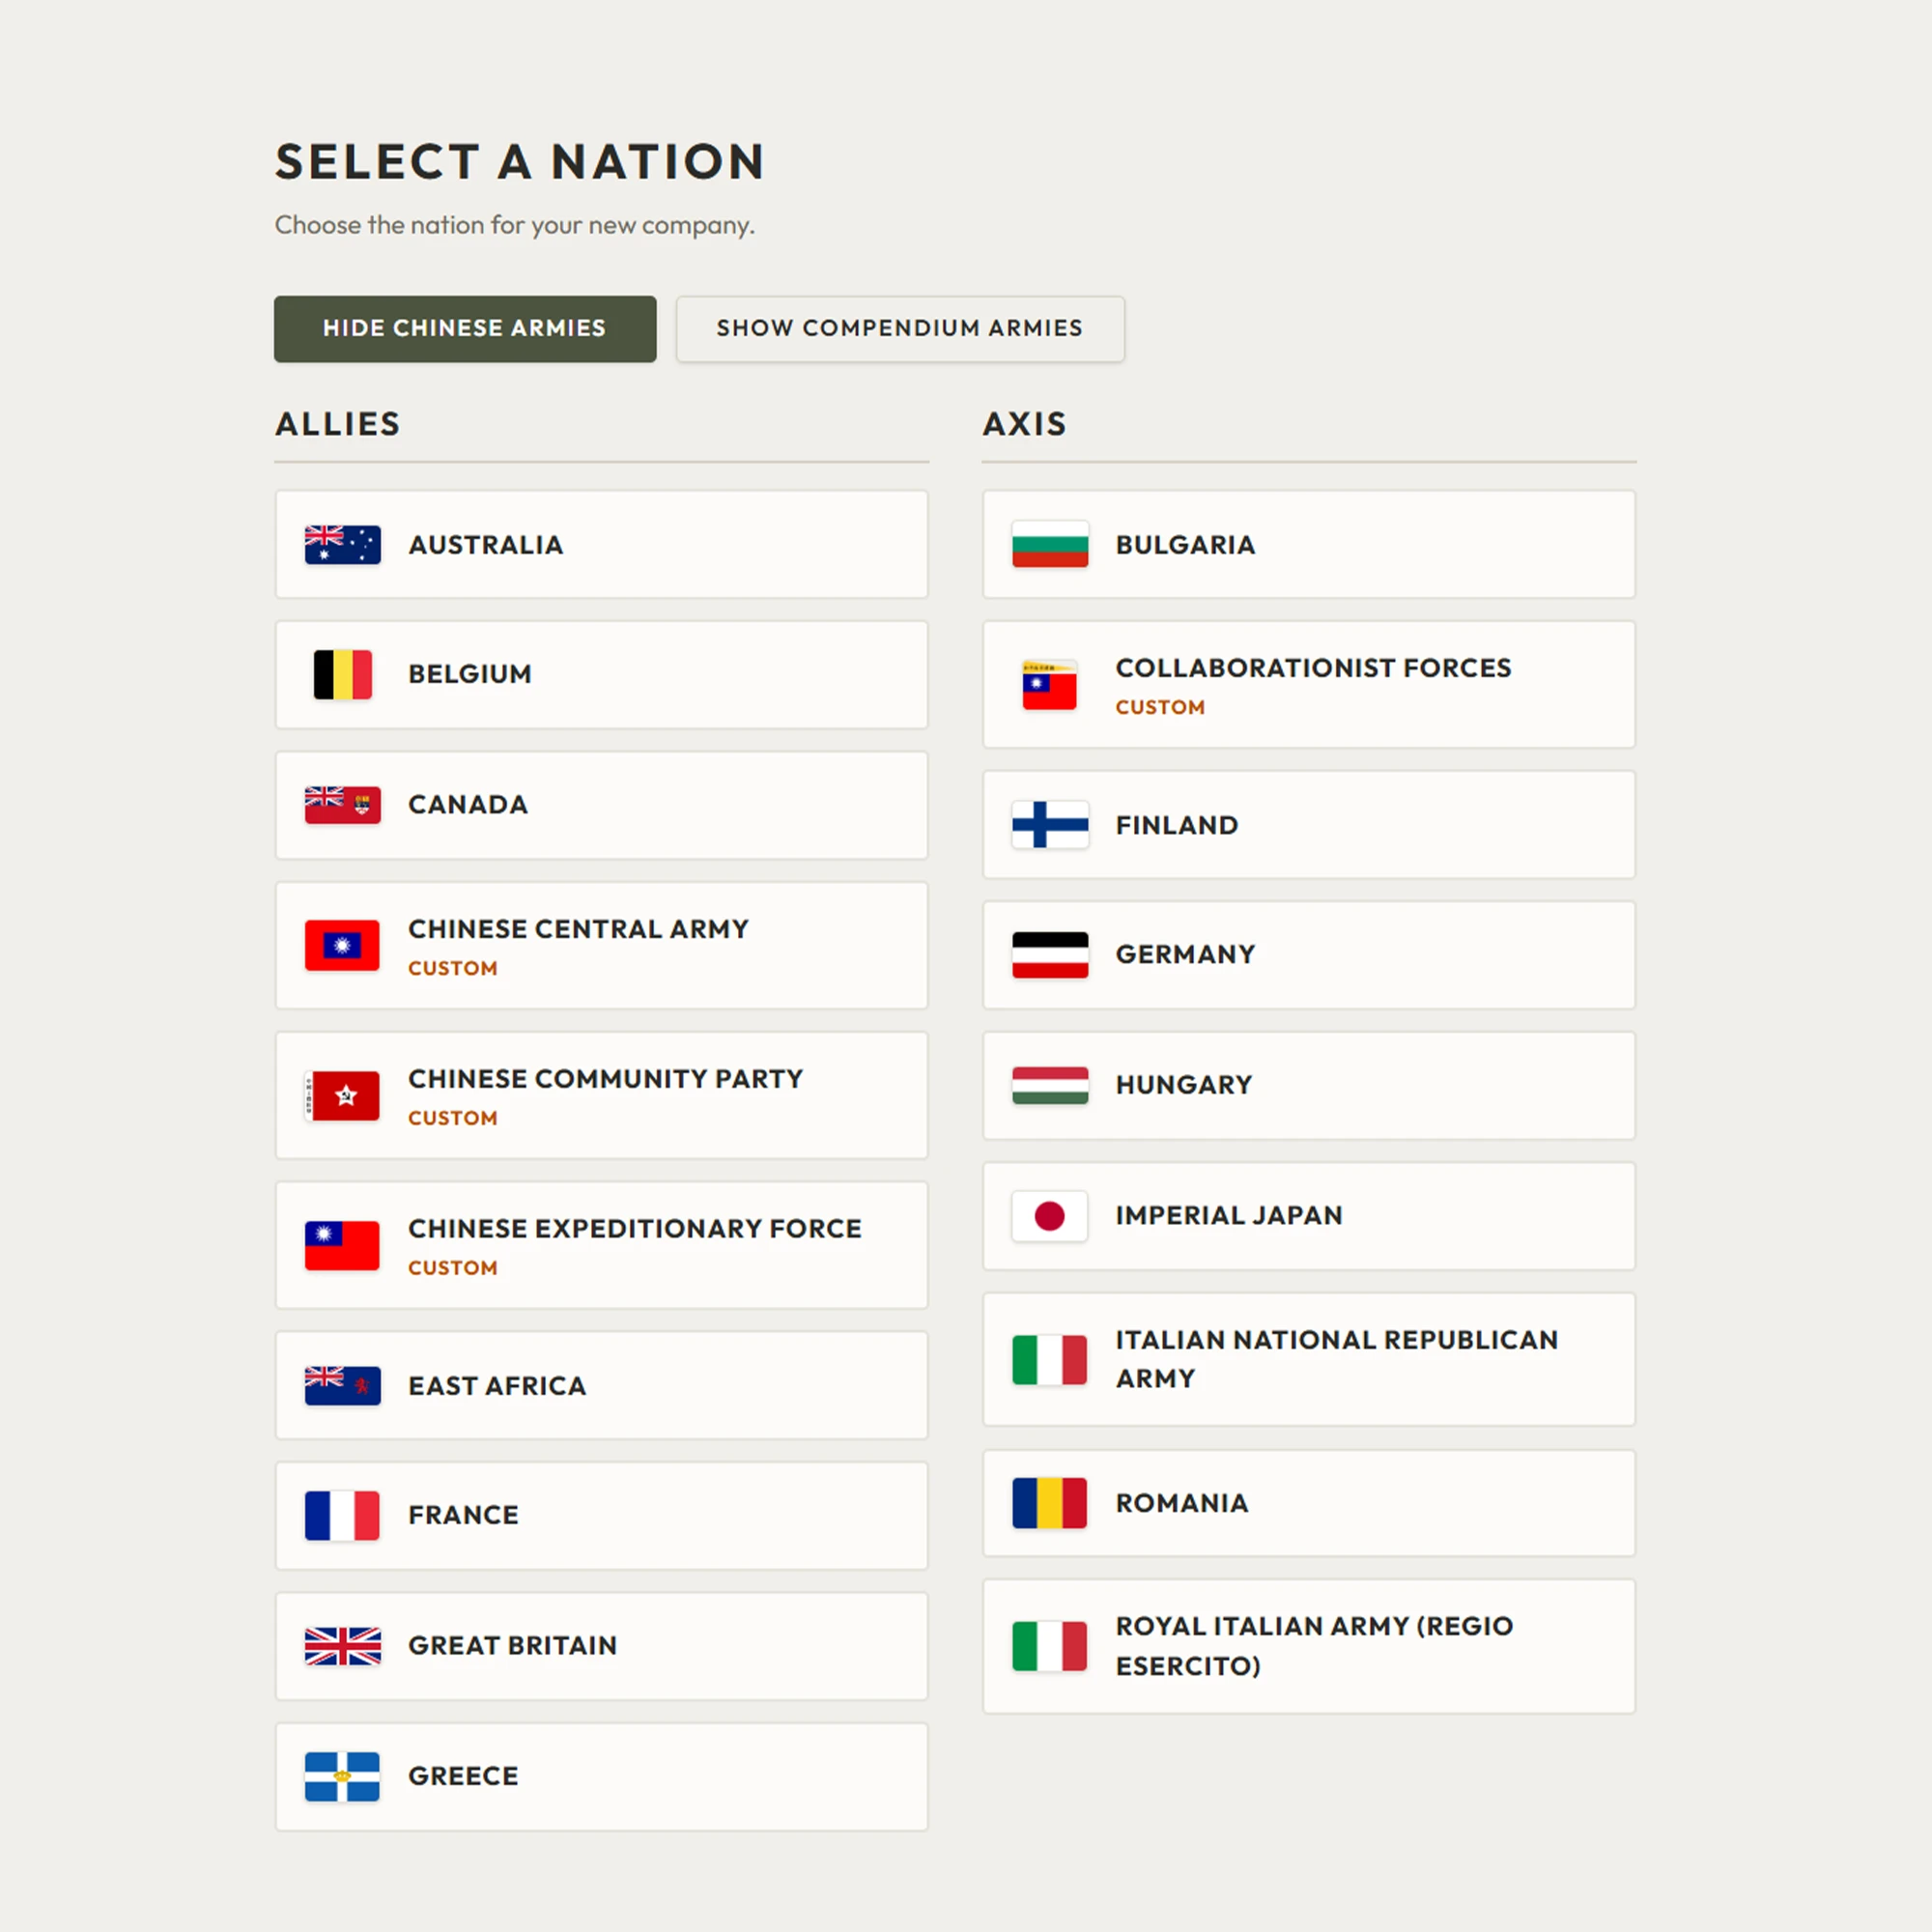Choose the Canada nation name
Viewport: 1932px width, 1932px height.
click(468, 805)
